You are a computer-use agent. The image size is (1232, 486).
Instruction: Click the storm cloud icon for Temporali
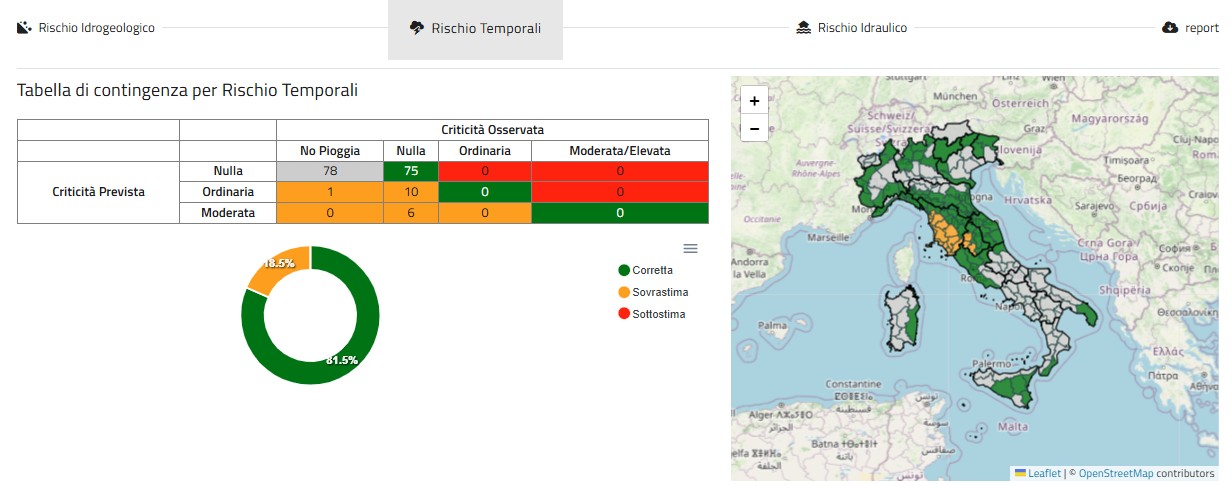[x=417, y=28]
